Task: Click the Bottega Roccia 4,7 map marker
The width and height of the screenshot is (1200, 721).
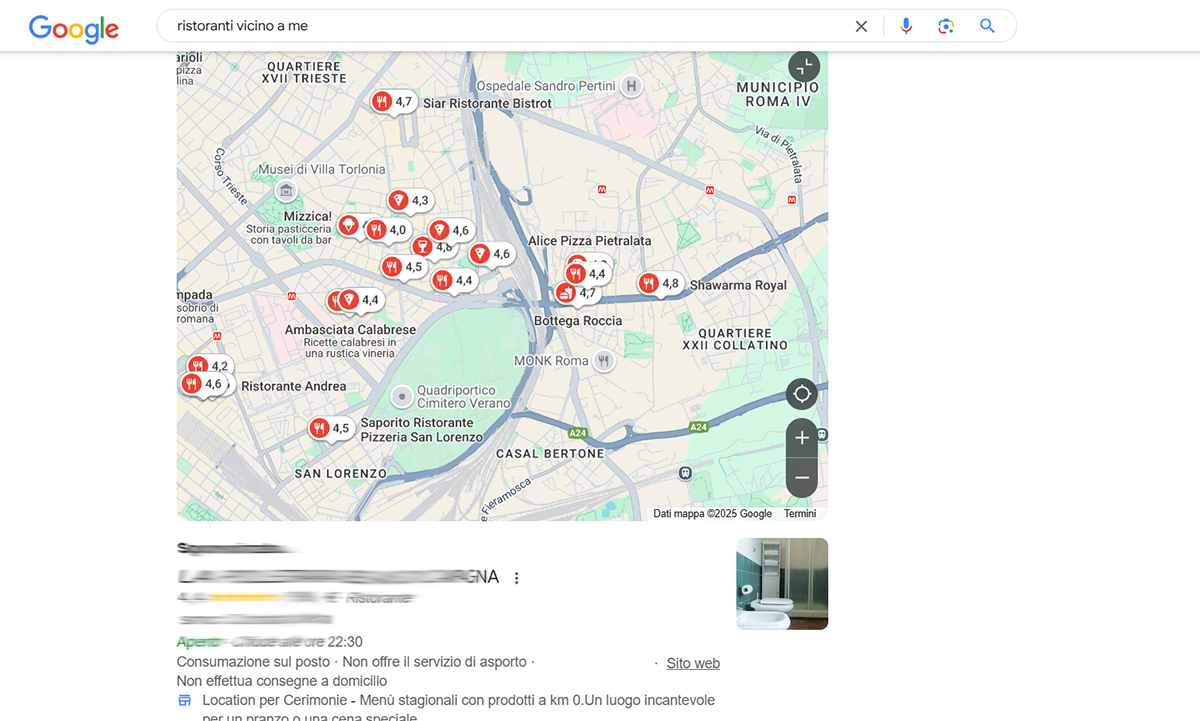Action: click(566, 294)
